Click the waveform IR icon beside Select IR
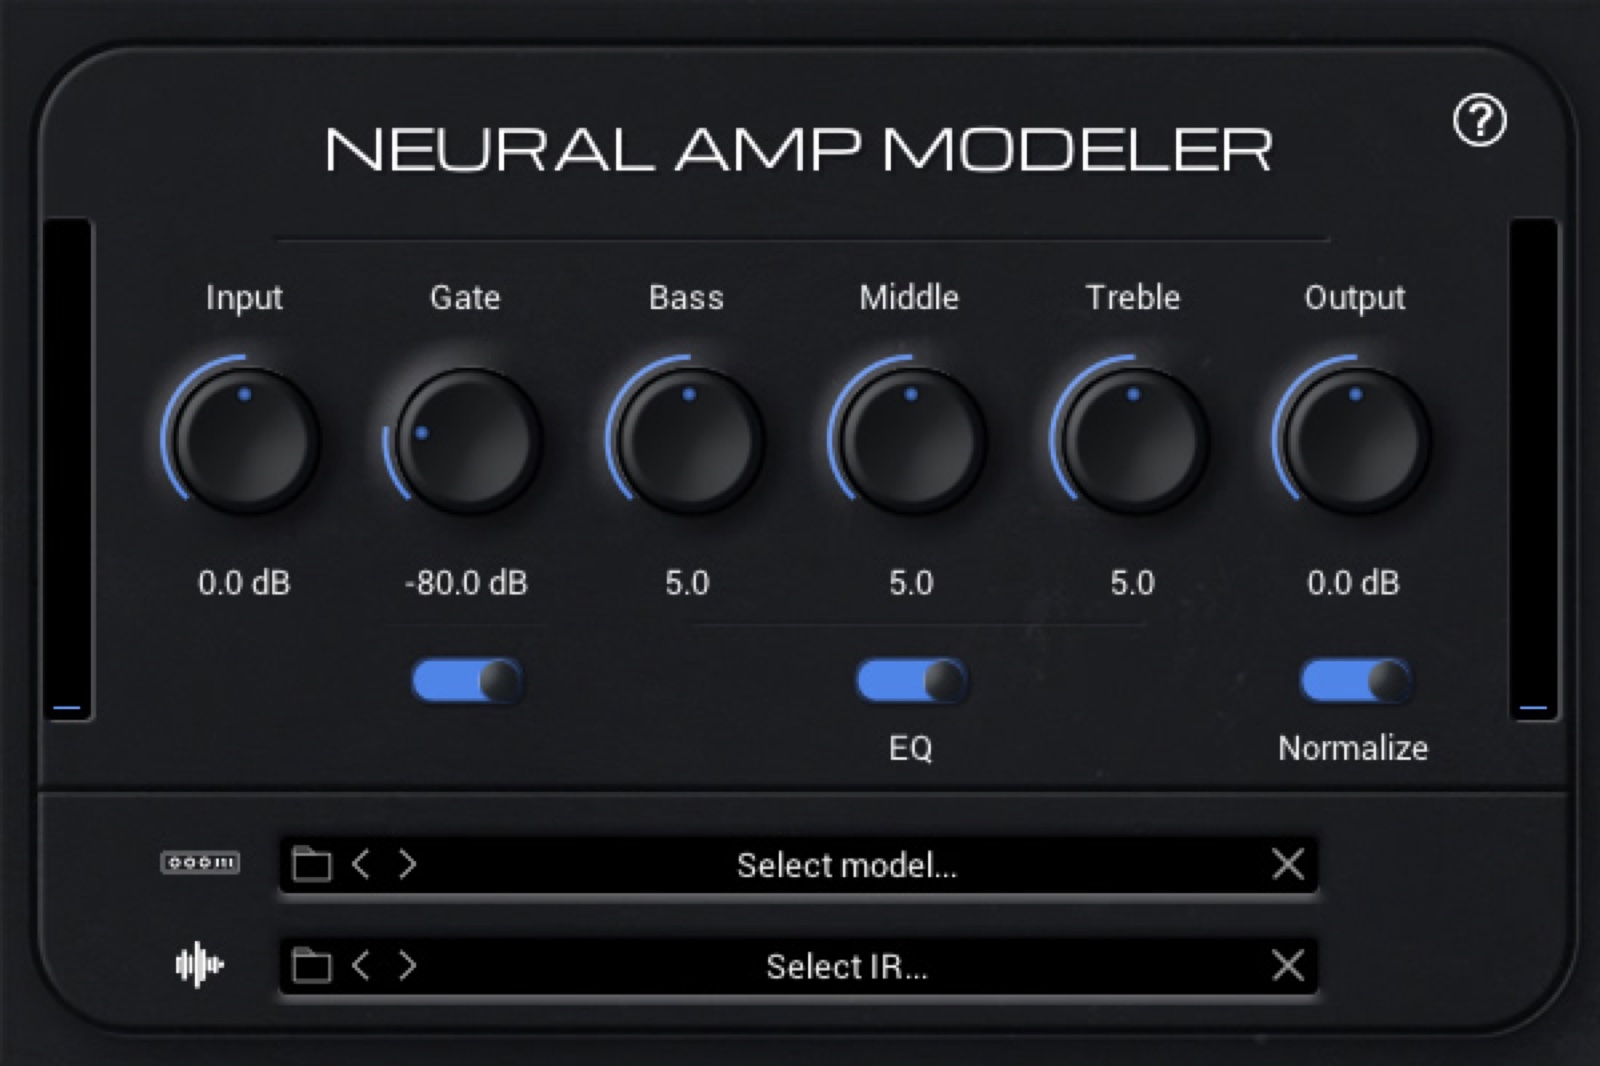Viewport: 1600px width, 1066px height. [199, 965]
